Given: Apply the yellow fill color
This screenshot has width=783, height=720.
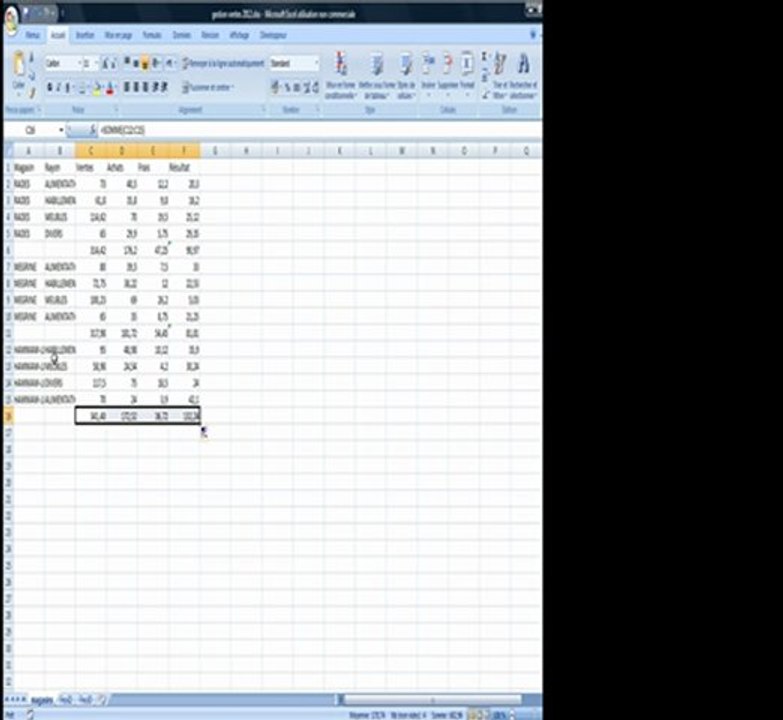Looking at the screenshot, I should click(96, 88).
